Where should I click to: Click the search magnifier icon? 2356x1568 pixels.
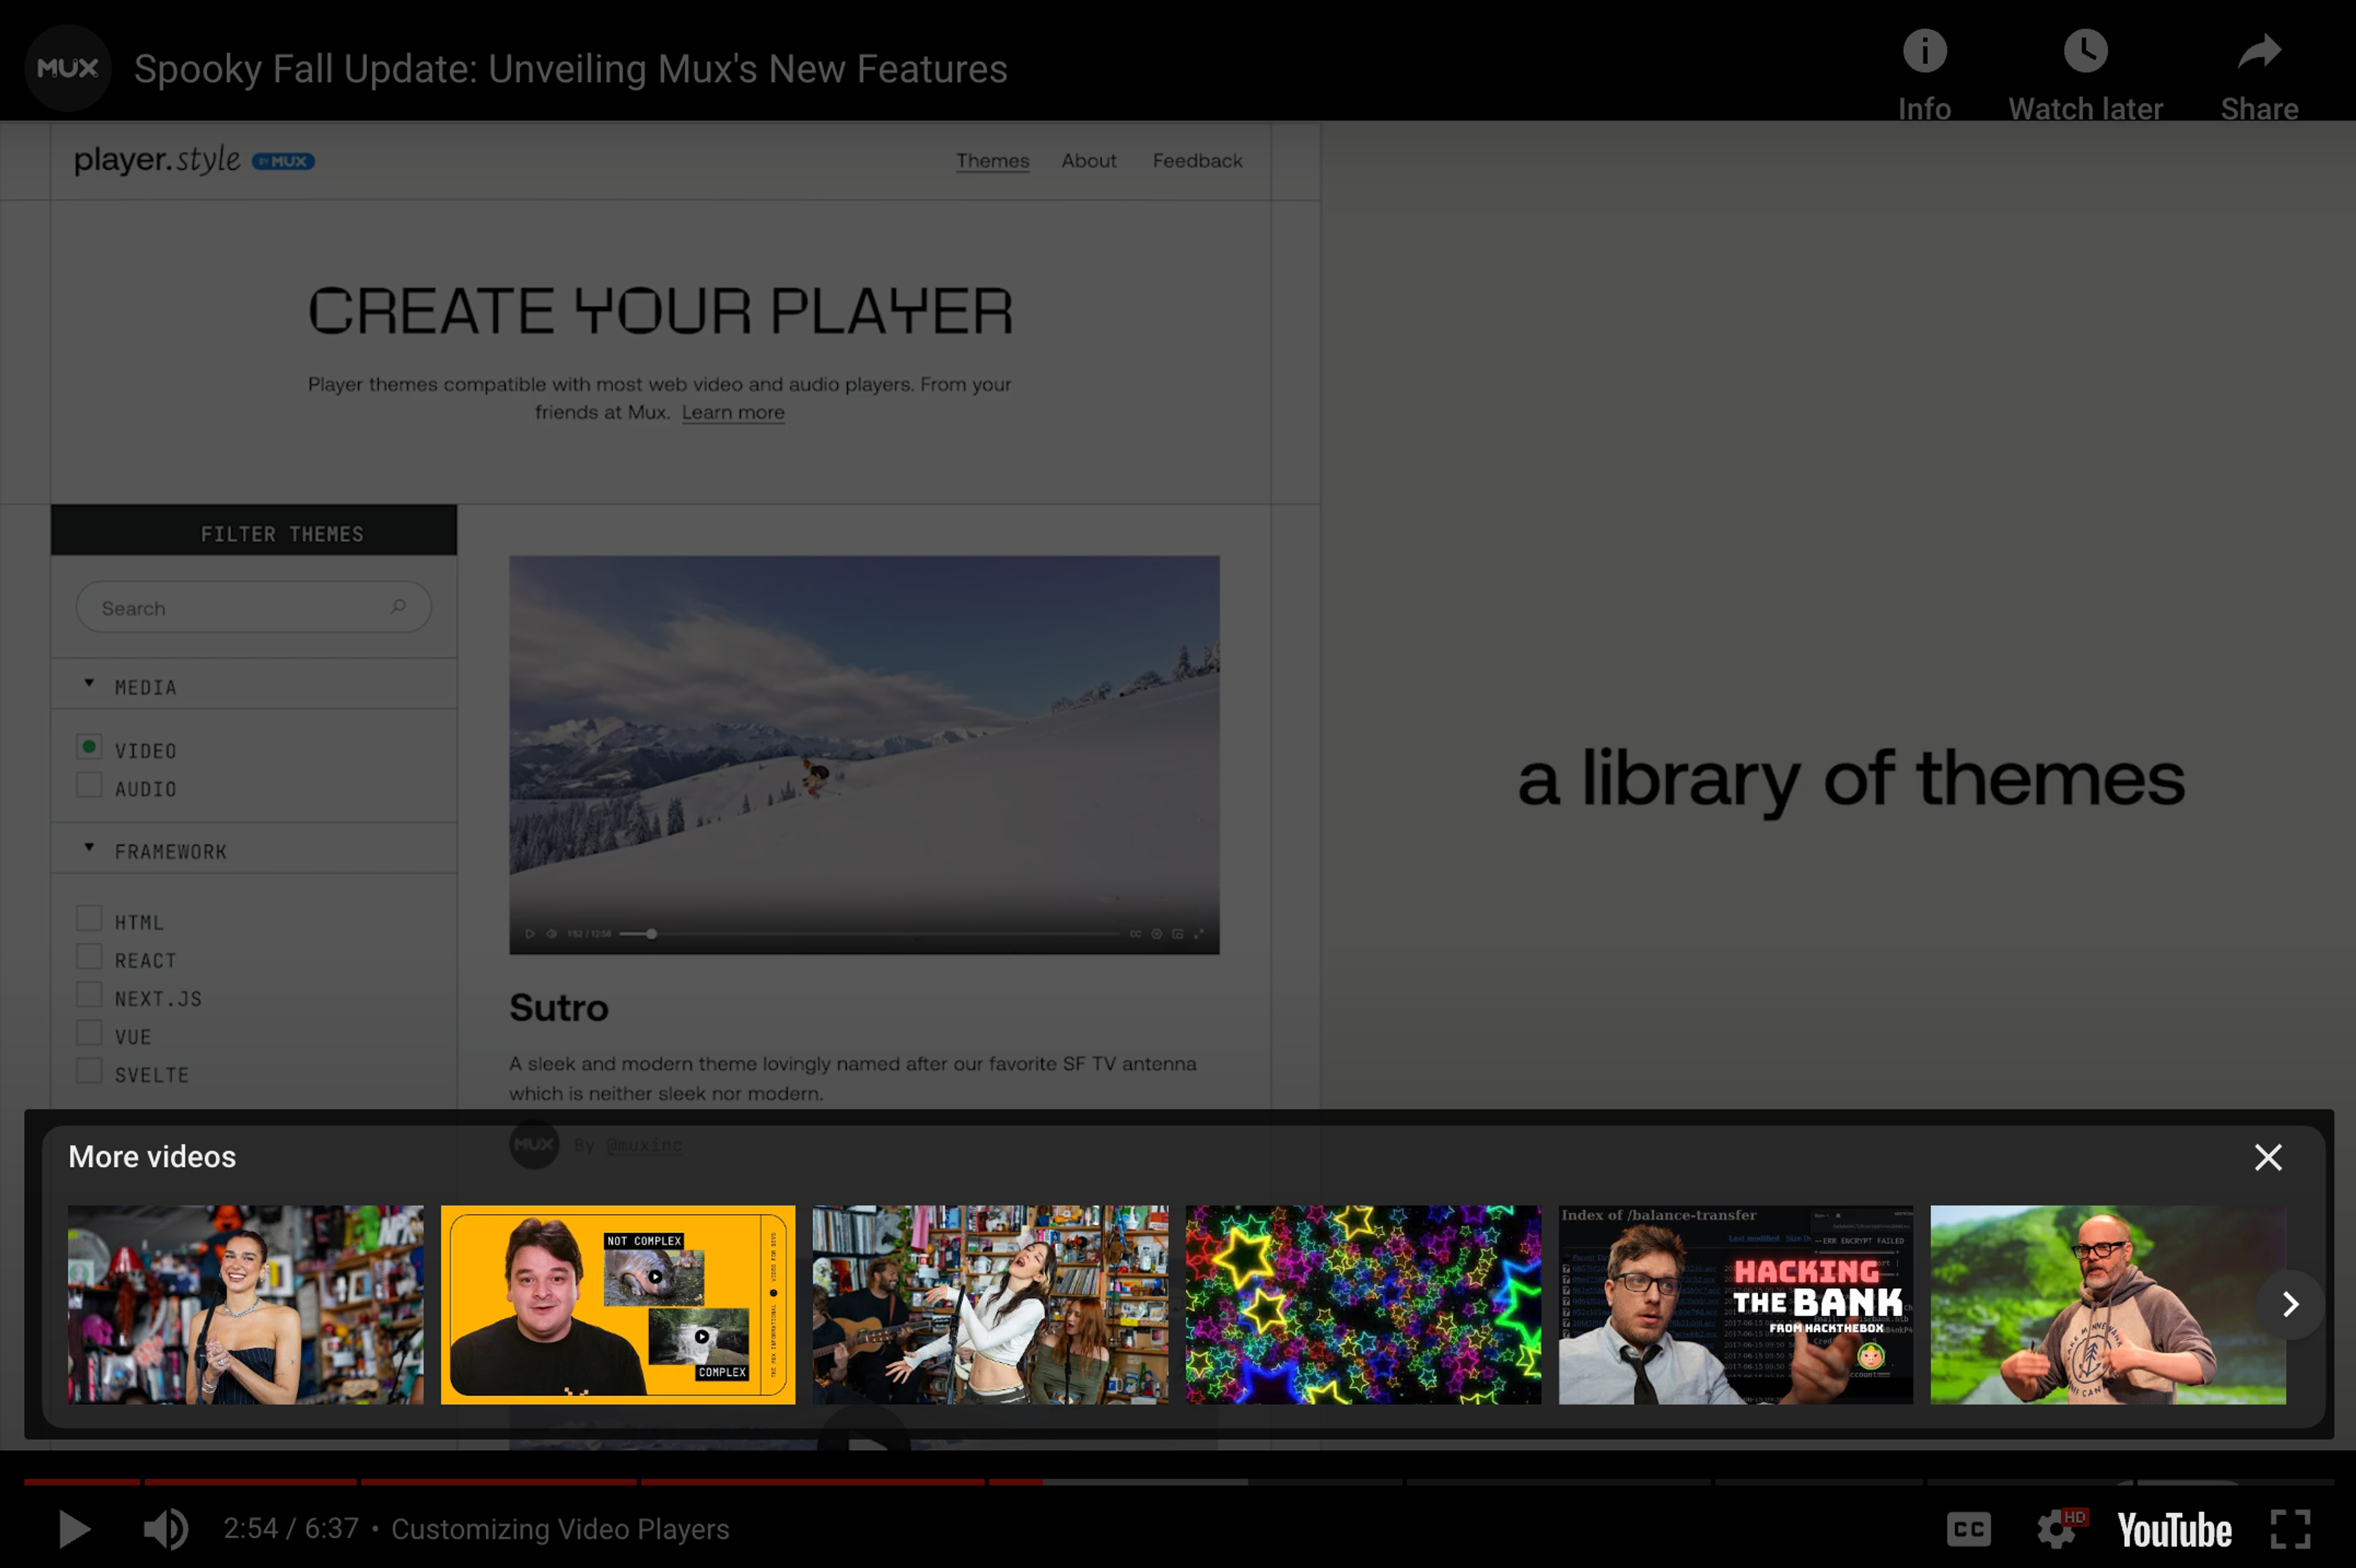398,606
